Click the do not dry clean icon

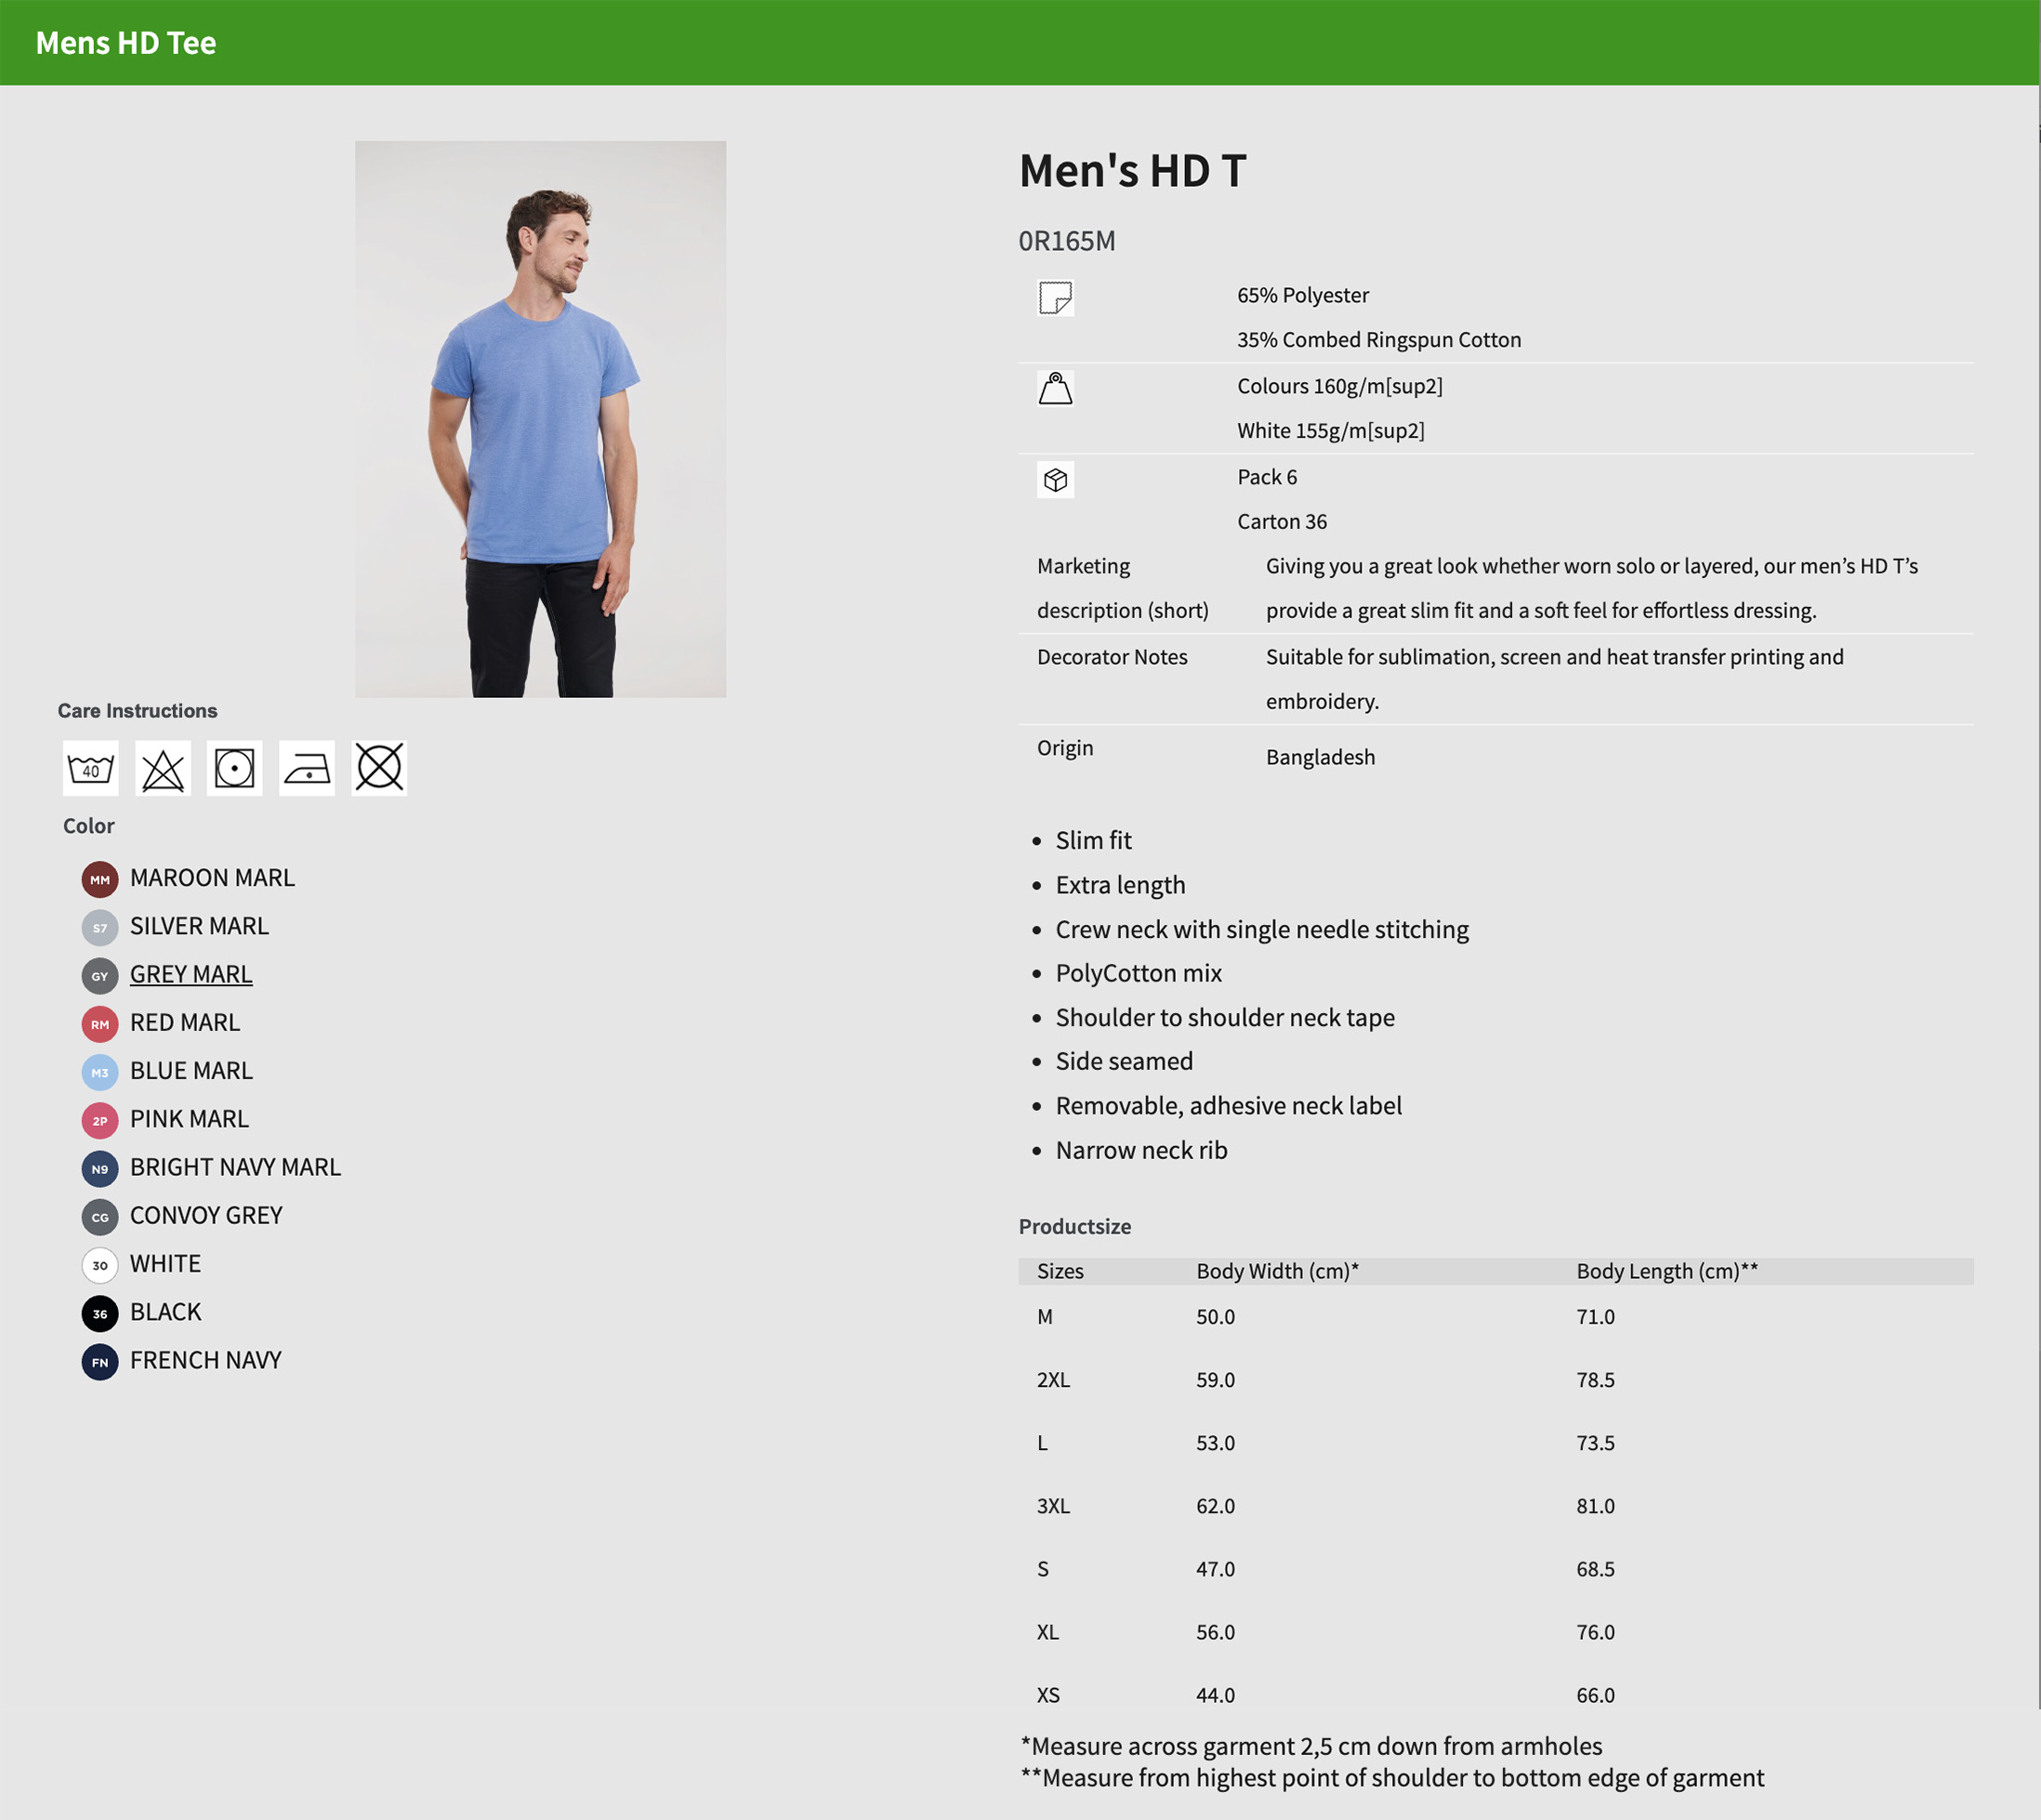[x=379, y=768]
